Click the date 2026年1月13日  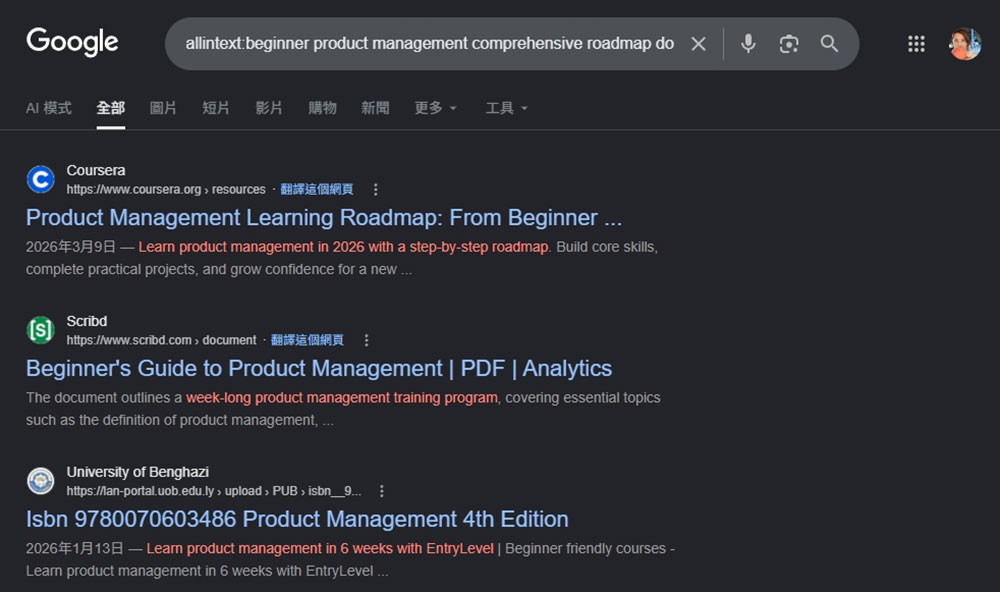click(x=75, y=549)
